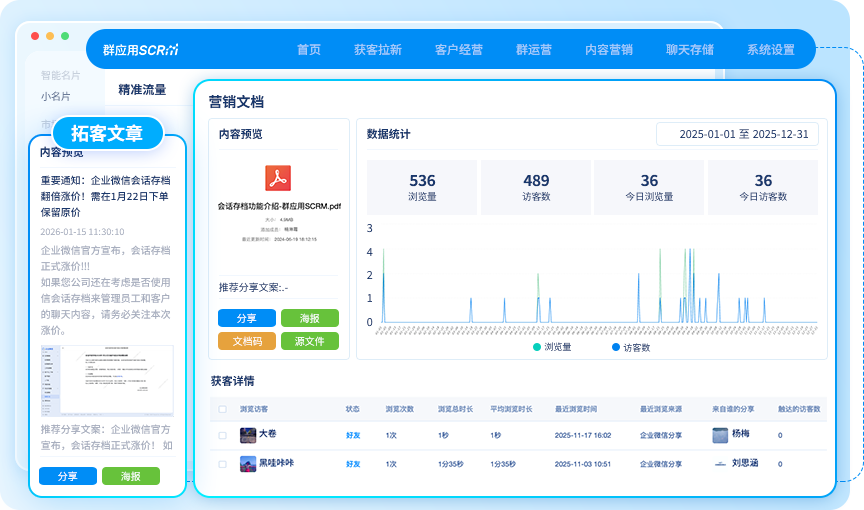
Task: Click 智能名片 sidebar heading
Action: tap(61, 75)
